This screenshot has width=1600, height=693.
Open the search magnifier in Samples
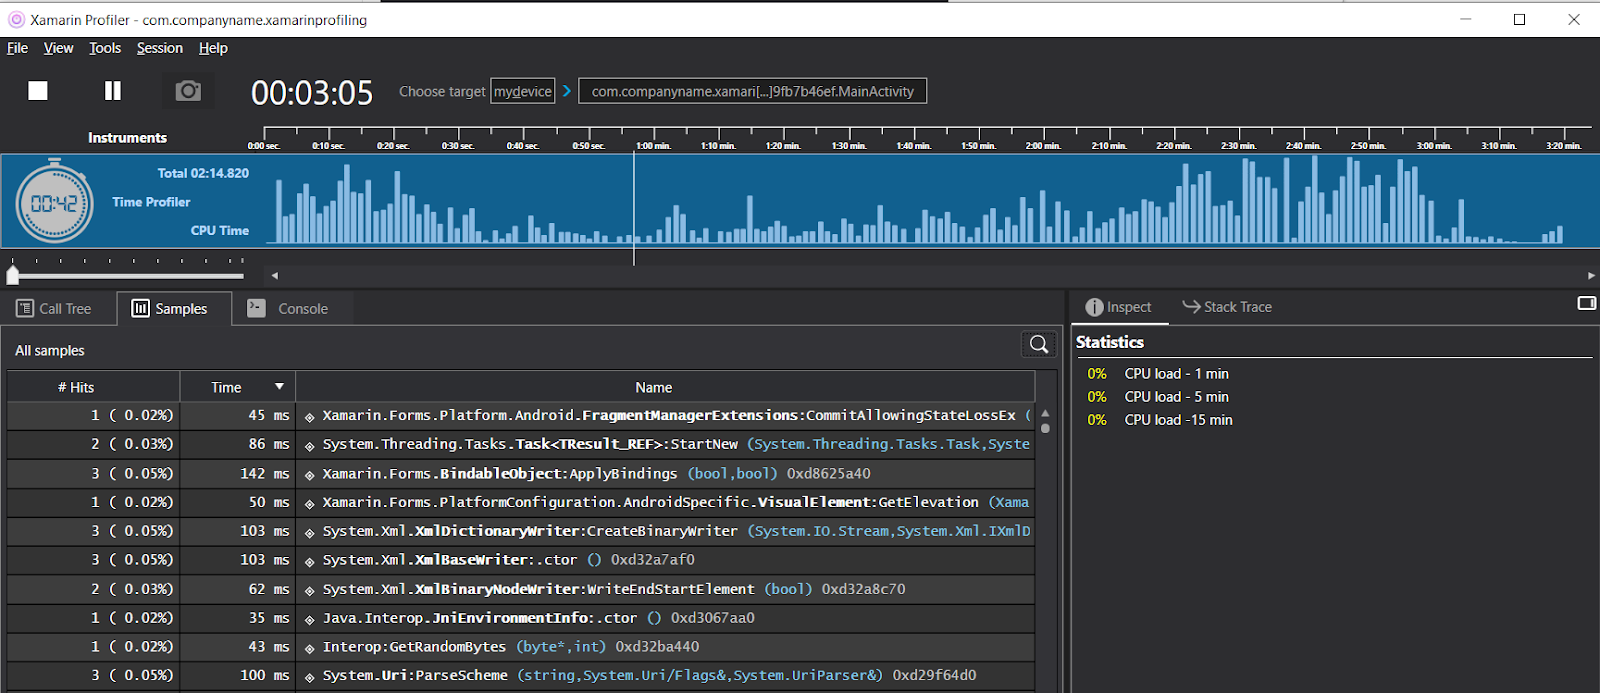point(1039,344)
